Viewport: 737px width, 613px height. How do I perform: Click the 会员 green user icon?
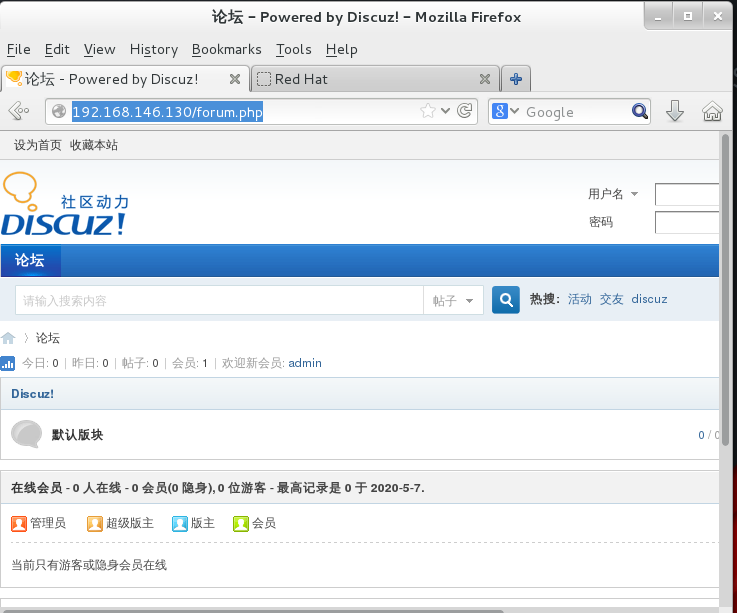point(241,524)
